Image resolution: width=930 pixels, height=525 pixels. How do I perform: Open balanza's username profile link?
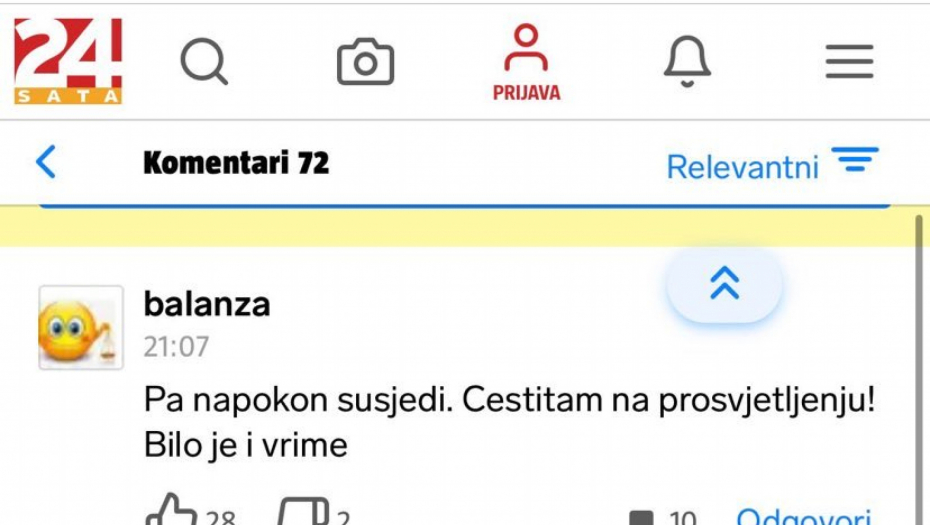tap(207, 304)
